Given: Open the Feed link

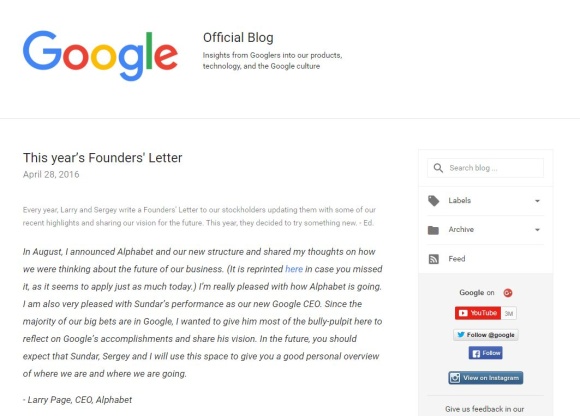Looking at the screenshot, I should (457, 259).
